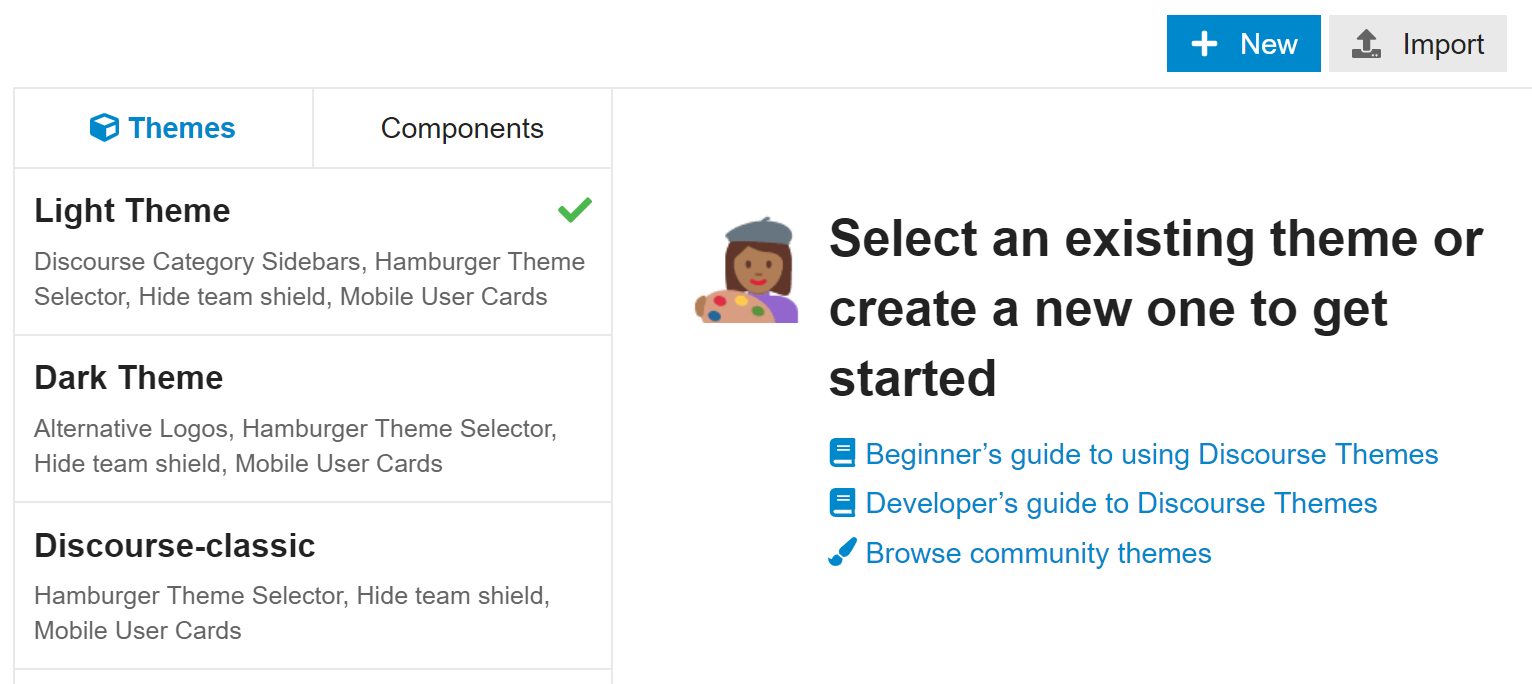Open the Beginner's guide to using Discourse Themes

pos(1152,453)
